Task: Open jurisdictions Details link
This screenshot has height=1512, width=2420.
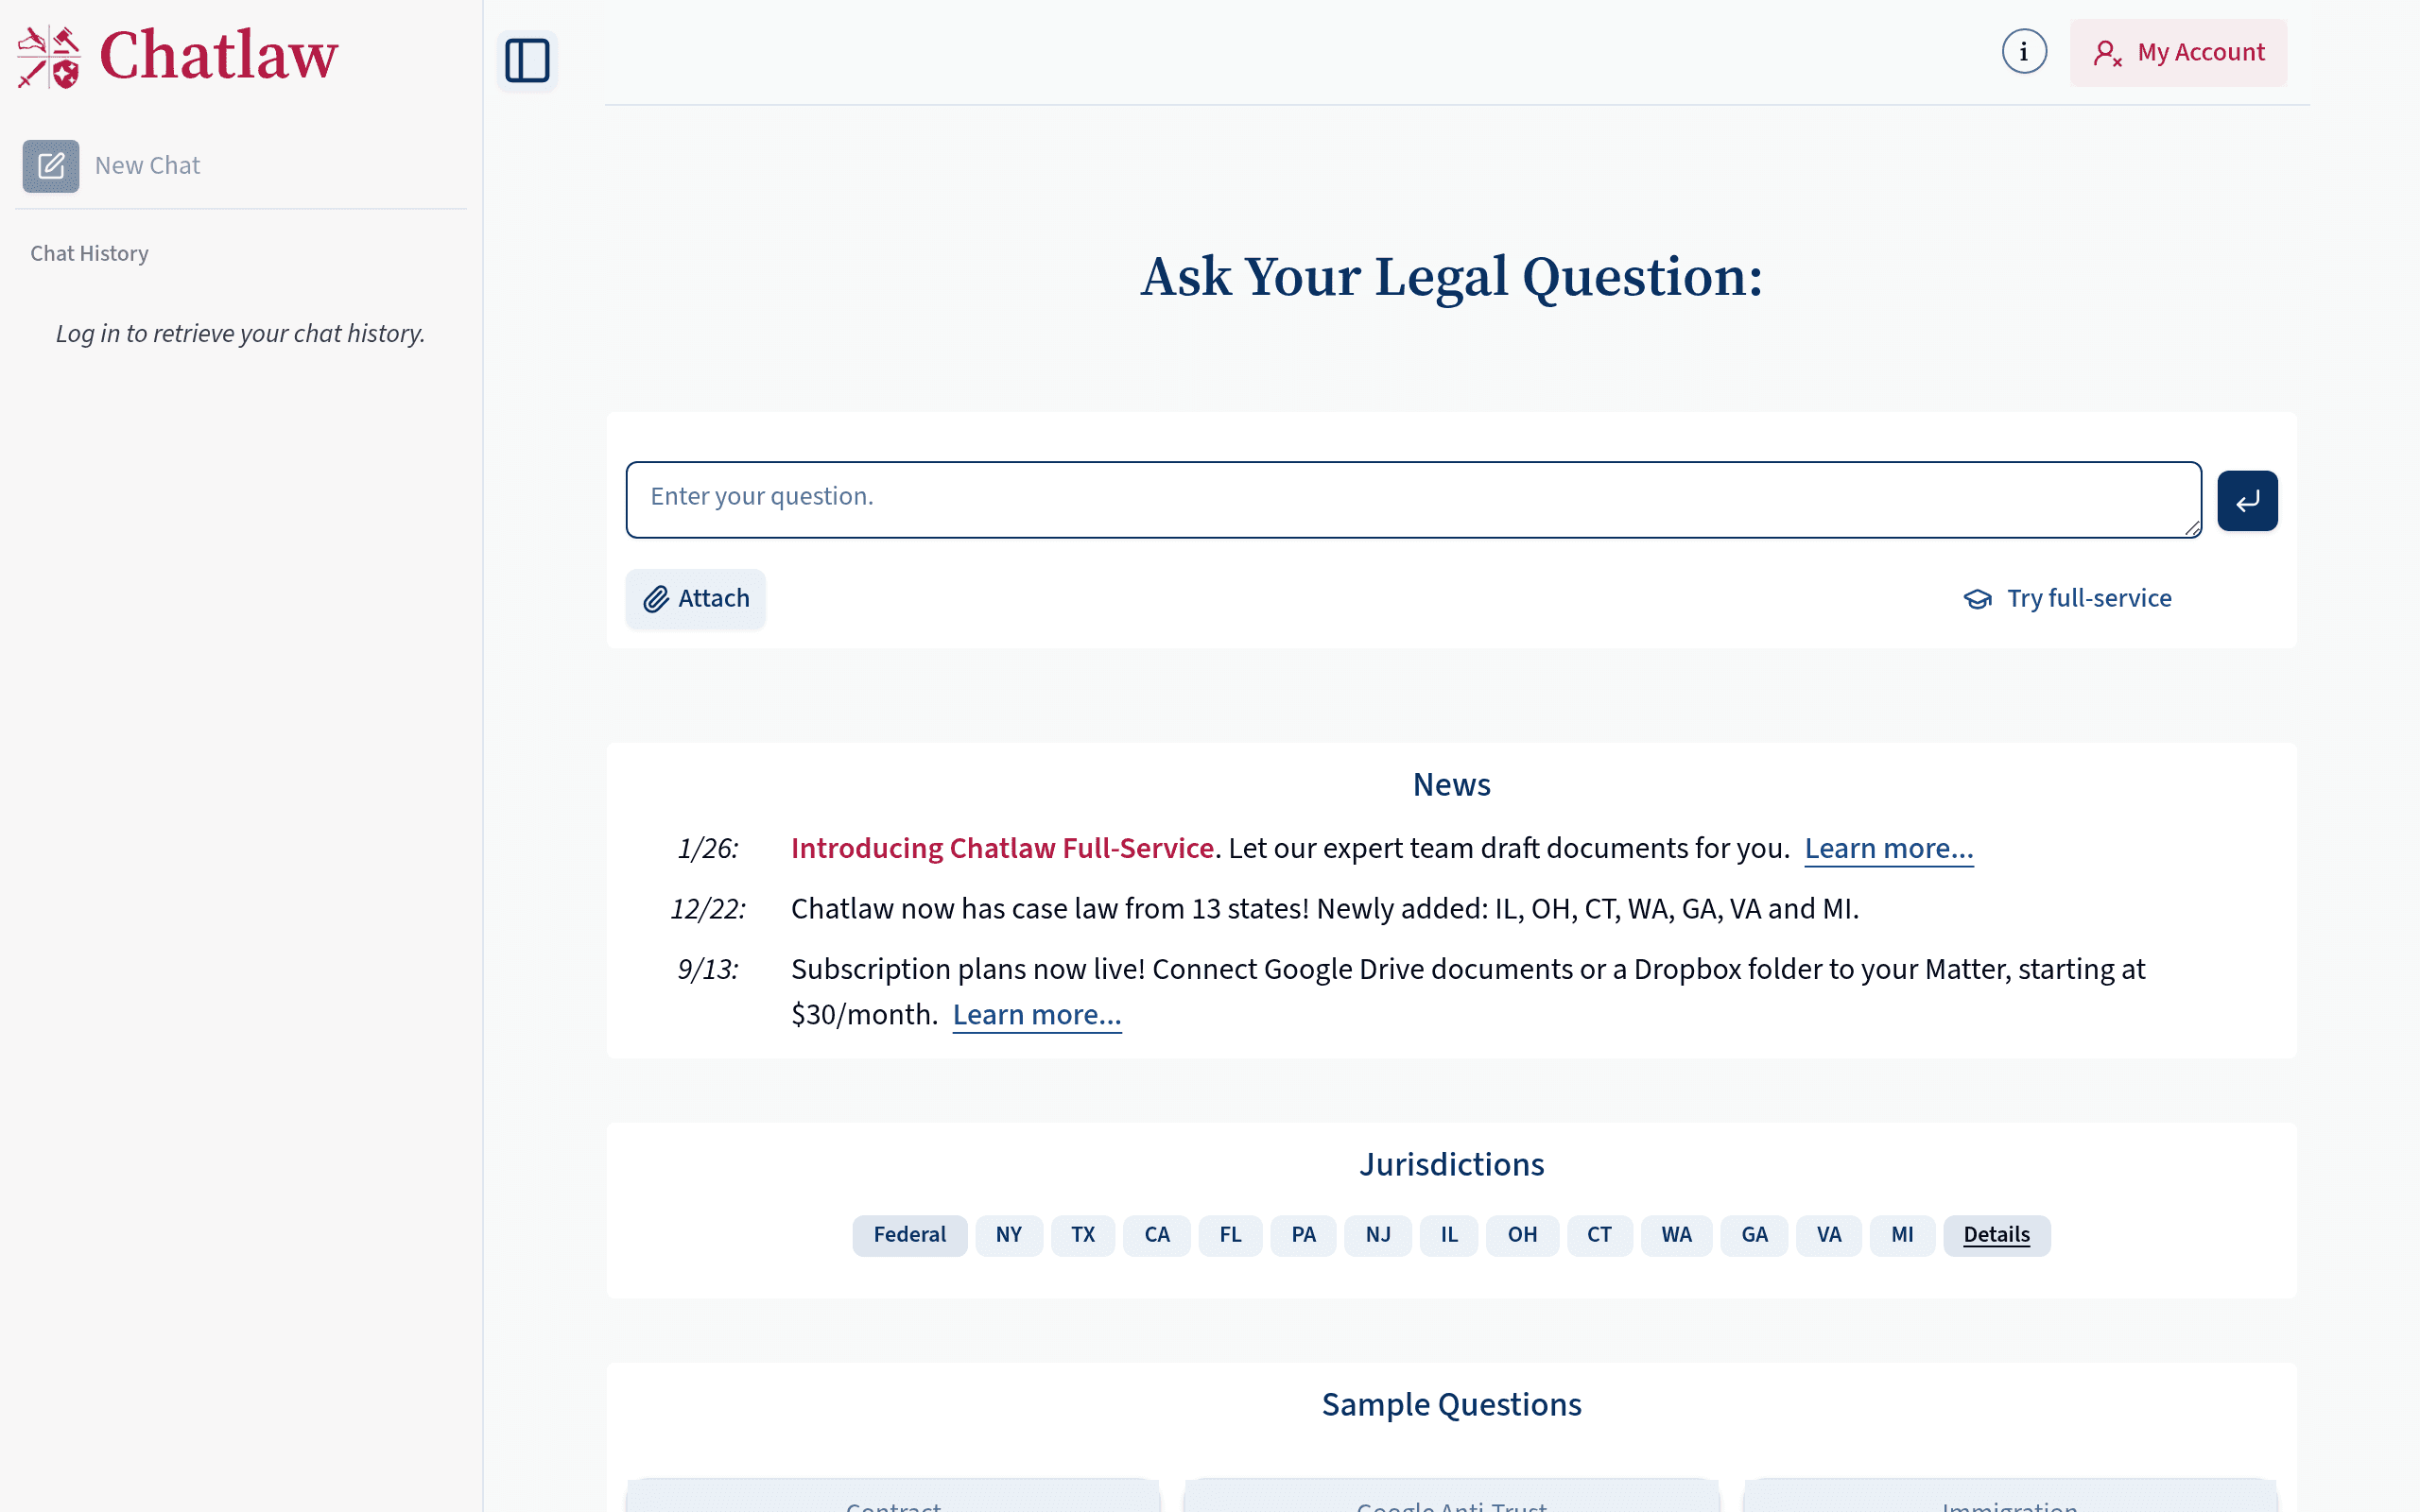Action: click(x=1996, y=1235)
